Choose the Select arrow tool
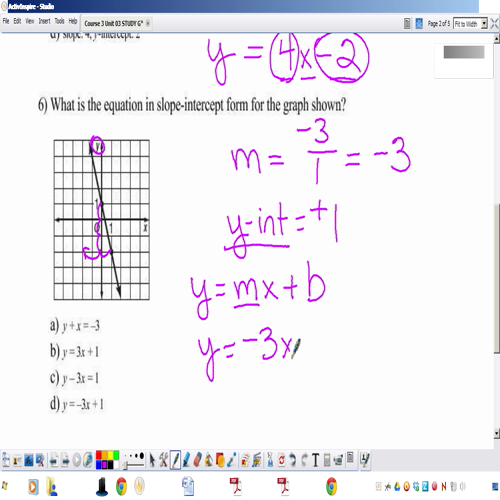Image resolution: width=500 pixels, height=500 pixels. coord(152,460)
